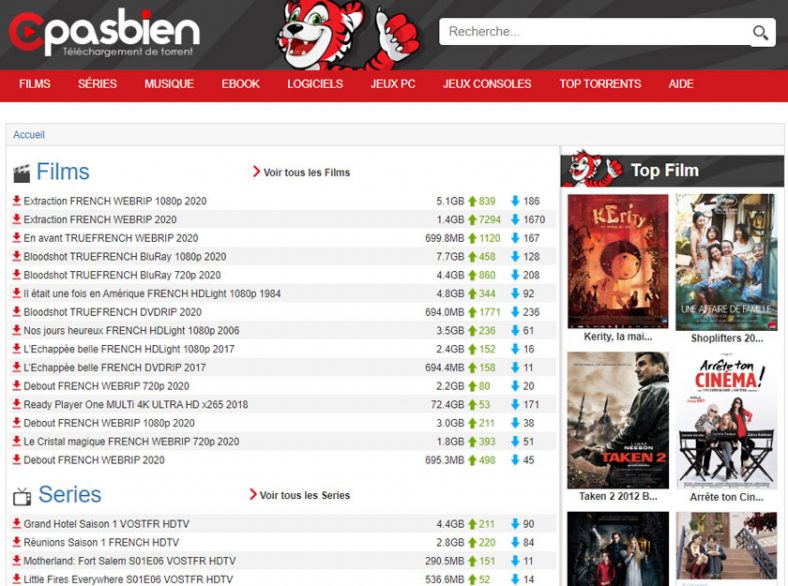Click the Films clapperboard icon
788x586 pixels.
22,173
